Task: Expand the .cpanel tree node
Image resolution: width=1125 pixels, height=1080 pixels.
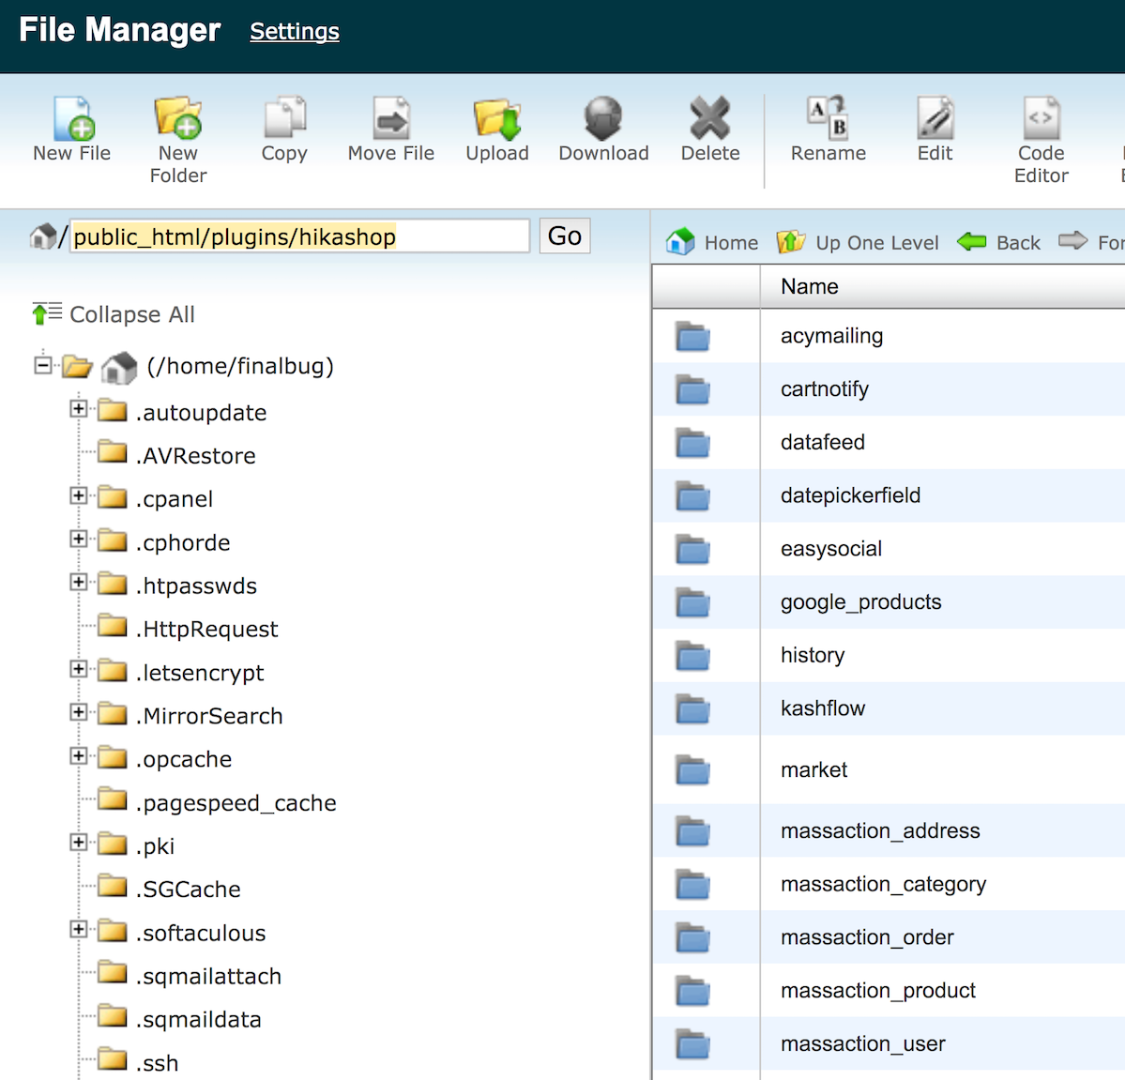Action: 78,496
